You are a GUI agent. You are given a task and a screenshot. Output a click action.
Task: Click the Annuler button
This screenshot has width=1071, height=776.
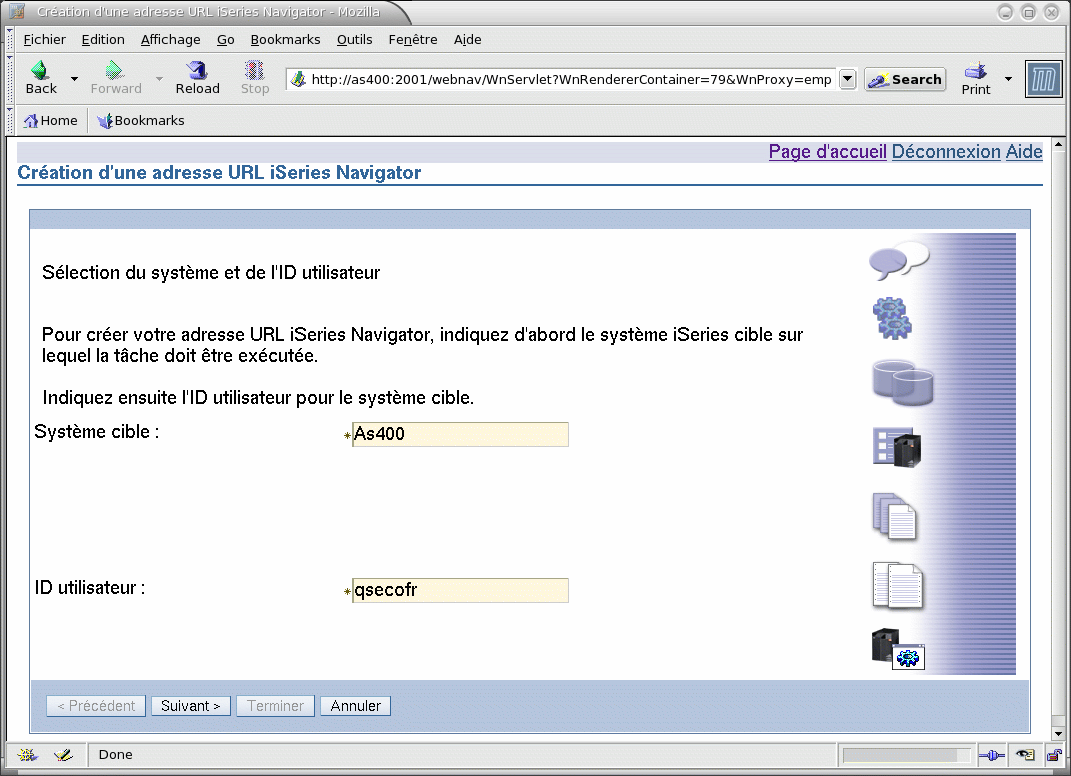[355, 706]
